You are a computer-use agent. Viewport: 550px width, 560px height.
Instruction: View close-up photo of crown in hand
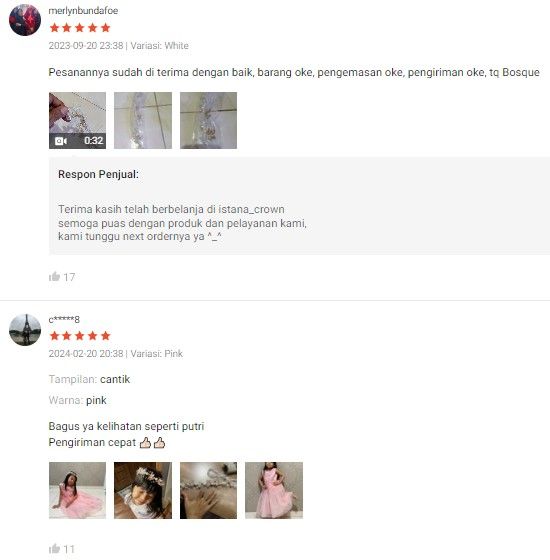(x=208, y=490)
